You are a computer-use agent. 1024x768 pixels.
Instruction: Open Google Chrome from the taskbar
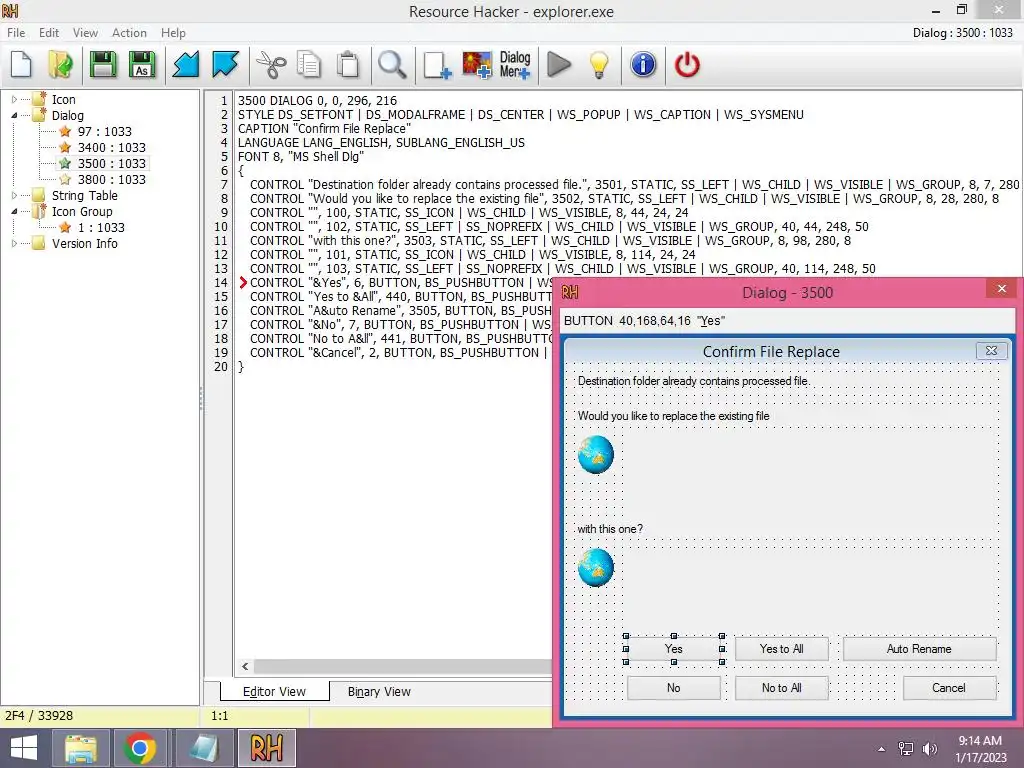(x=138, y=748)
